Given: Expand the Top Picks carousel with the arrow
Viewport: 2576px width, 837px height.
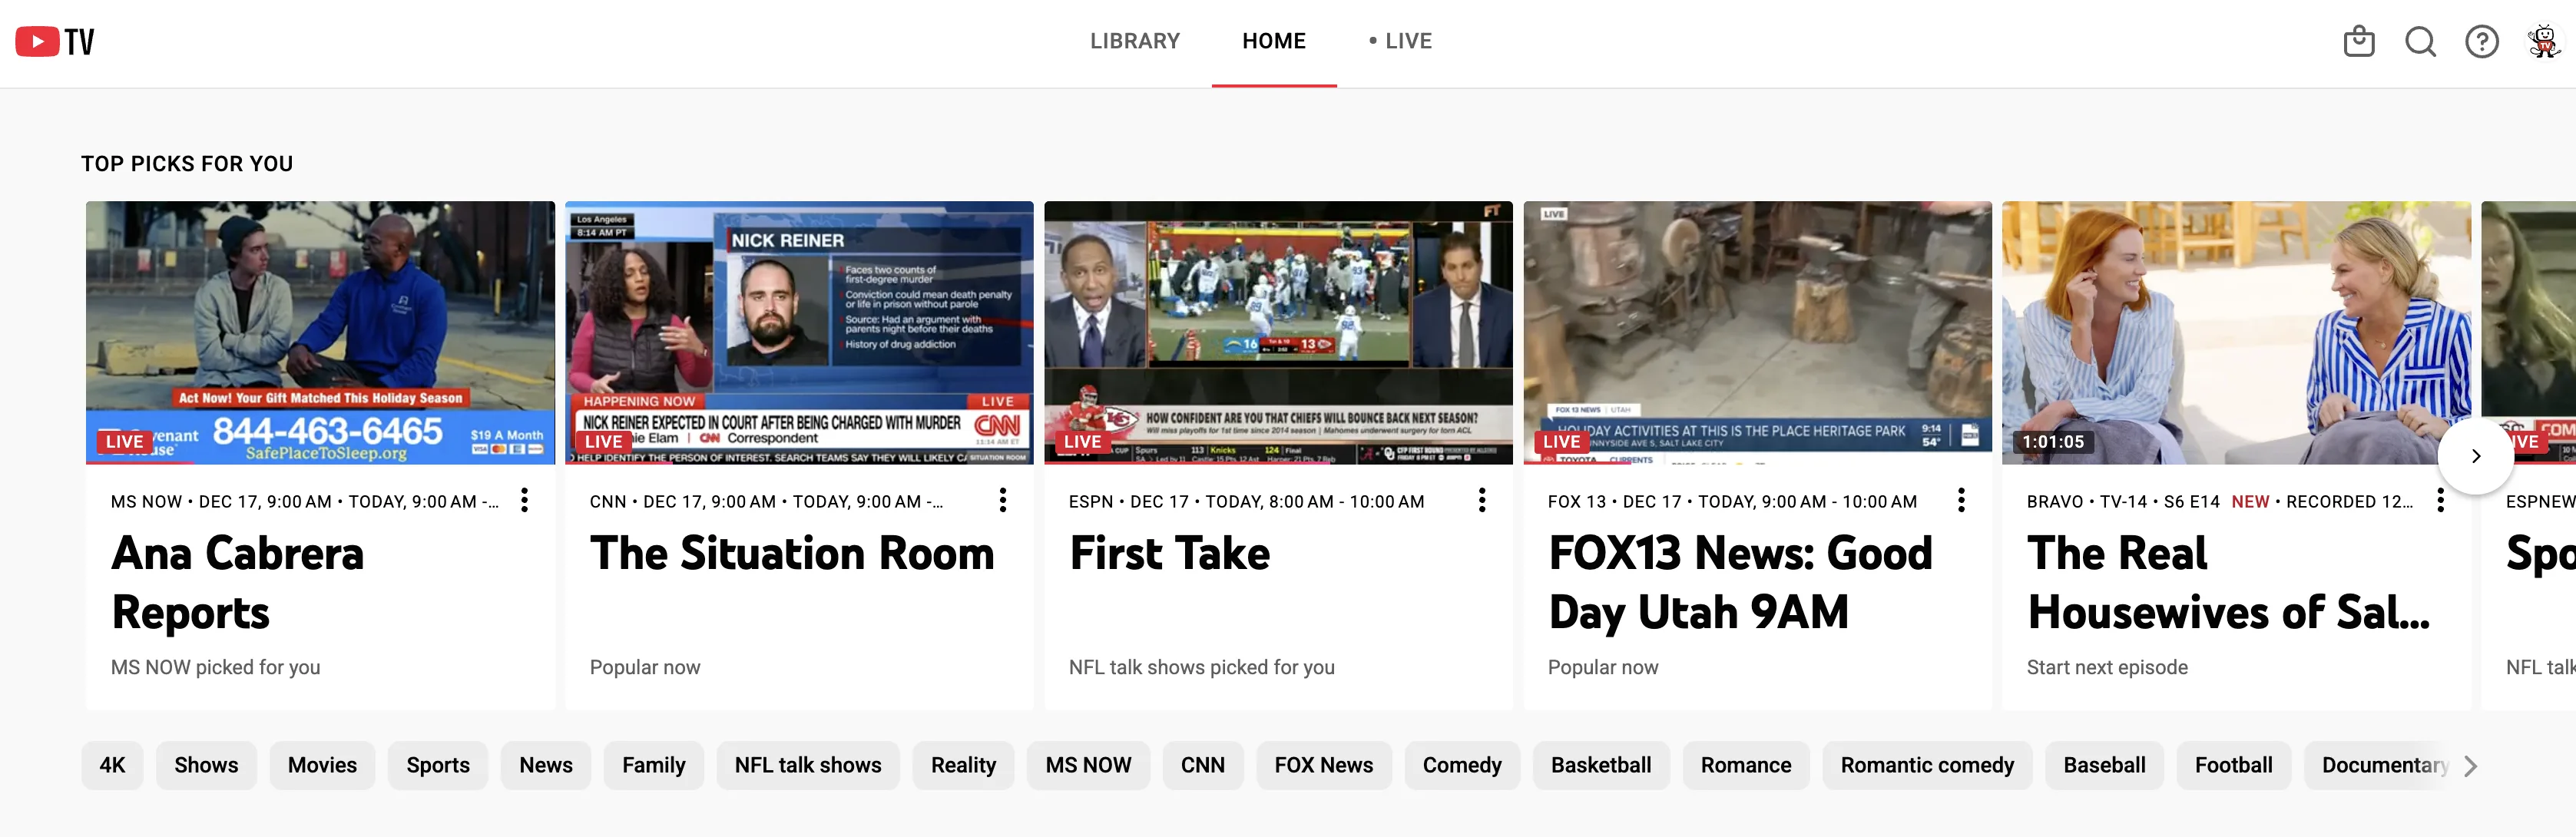Looking at the screenshot, I should coord(2475,456).
